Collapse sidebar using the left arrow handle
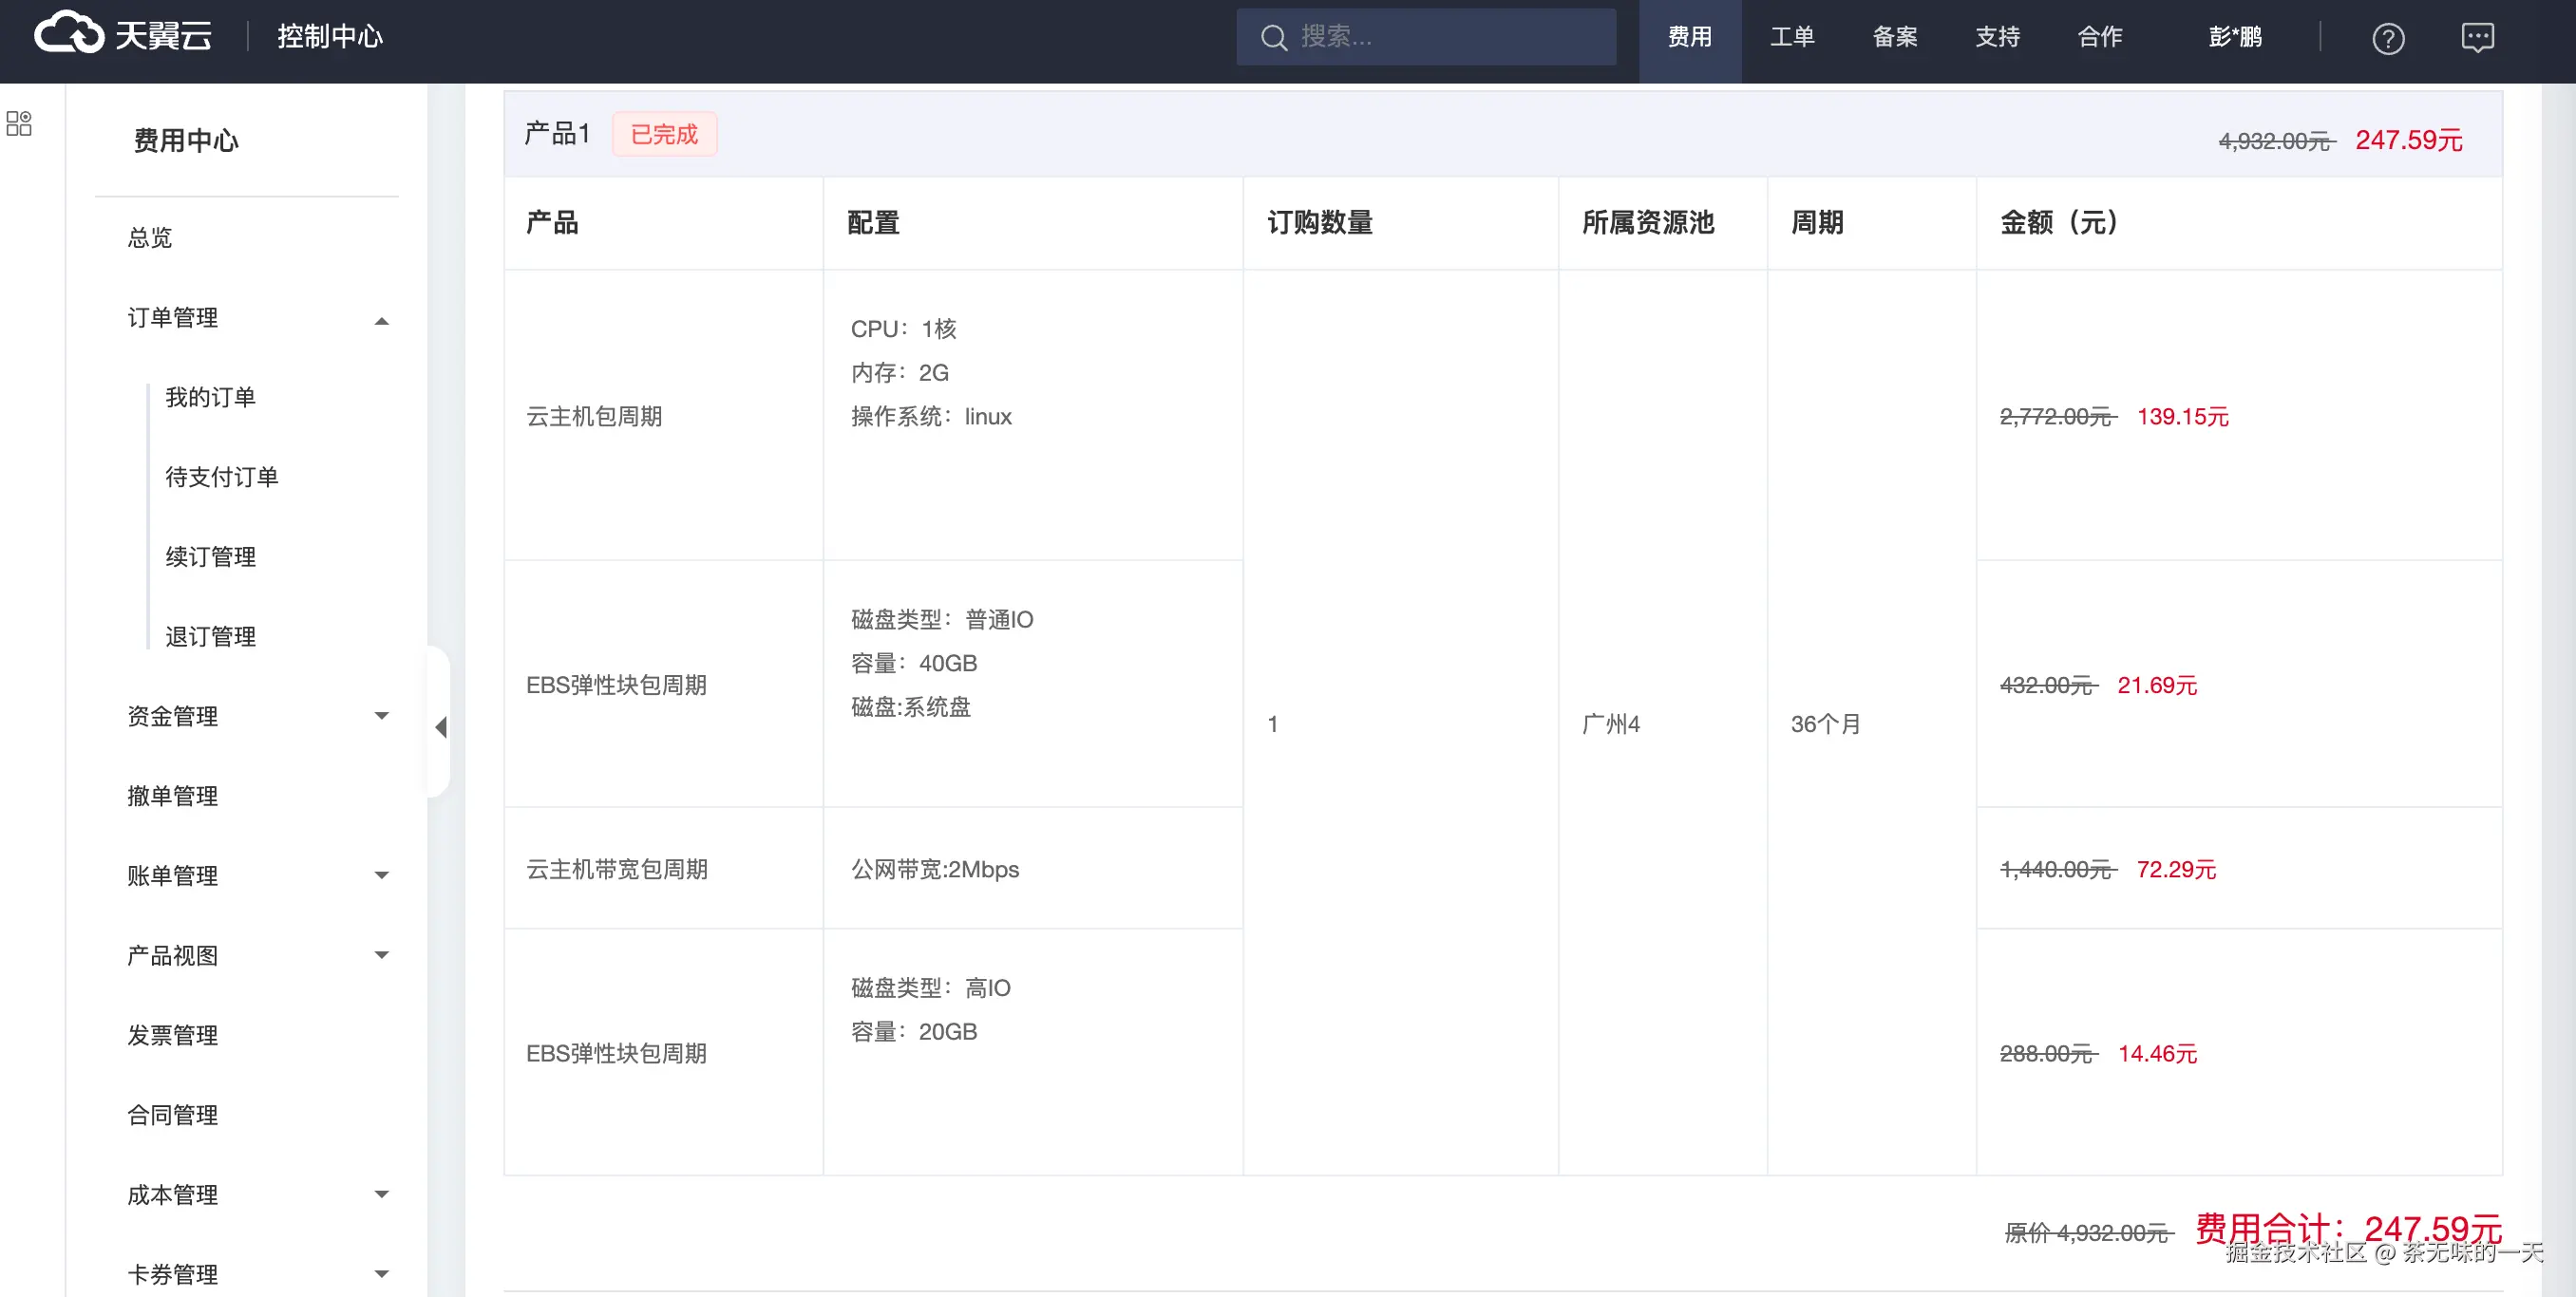This screenshot has height=1297, width=2576. tap(440, 727)
